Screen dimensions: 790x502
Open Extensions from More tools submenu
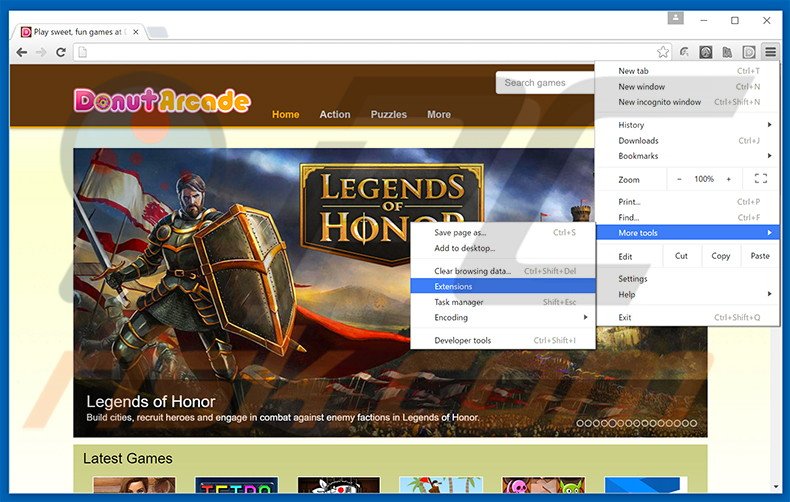[x=503, y=286]
